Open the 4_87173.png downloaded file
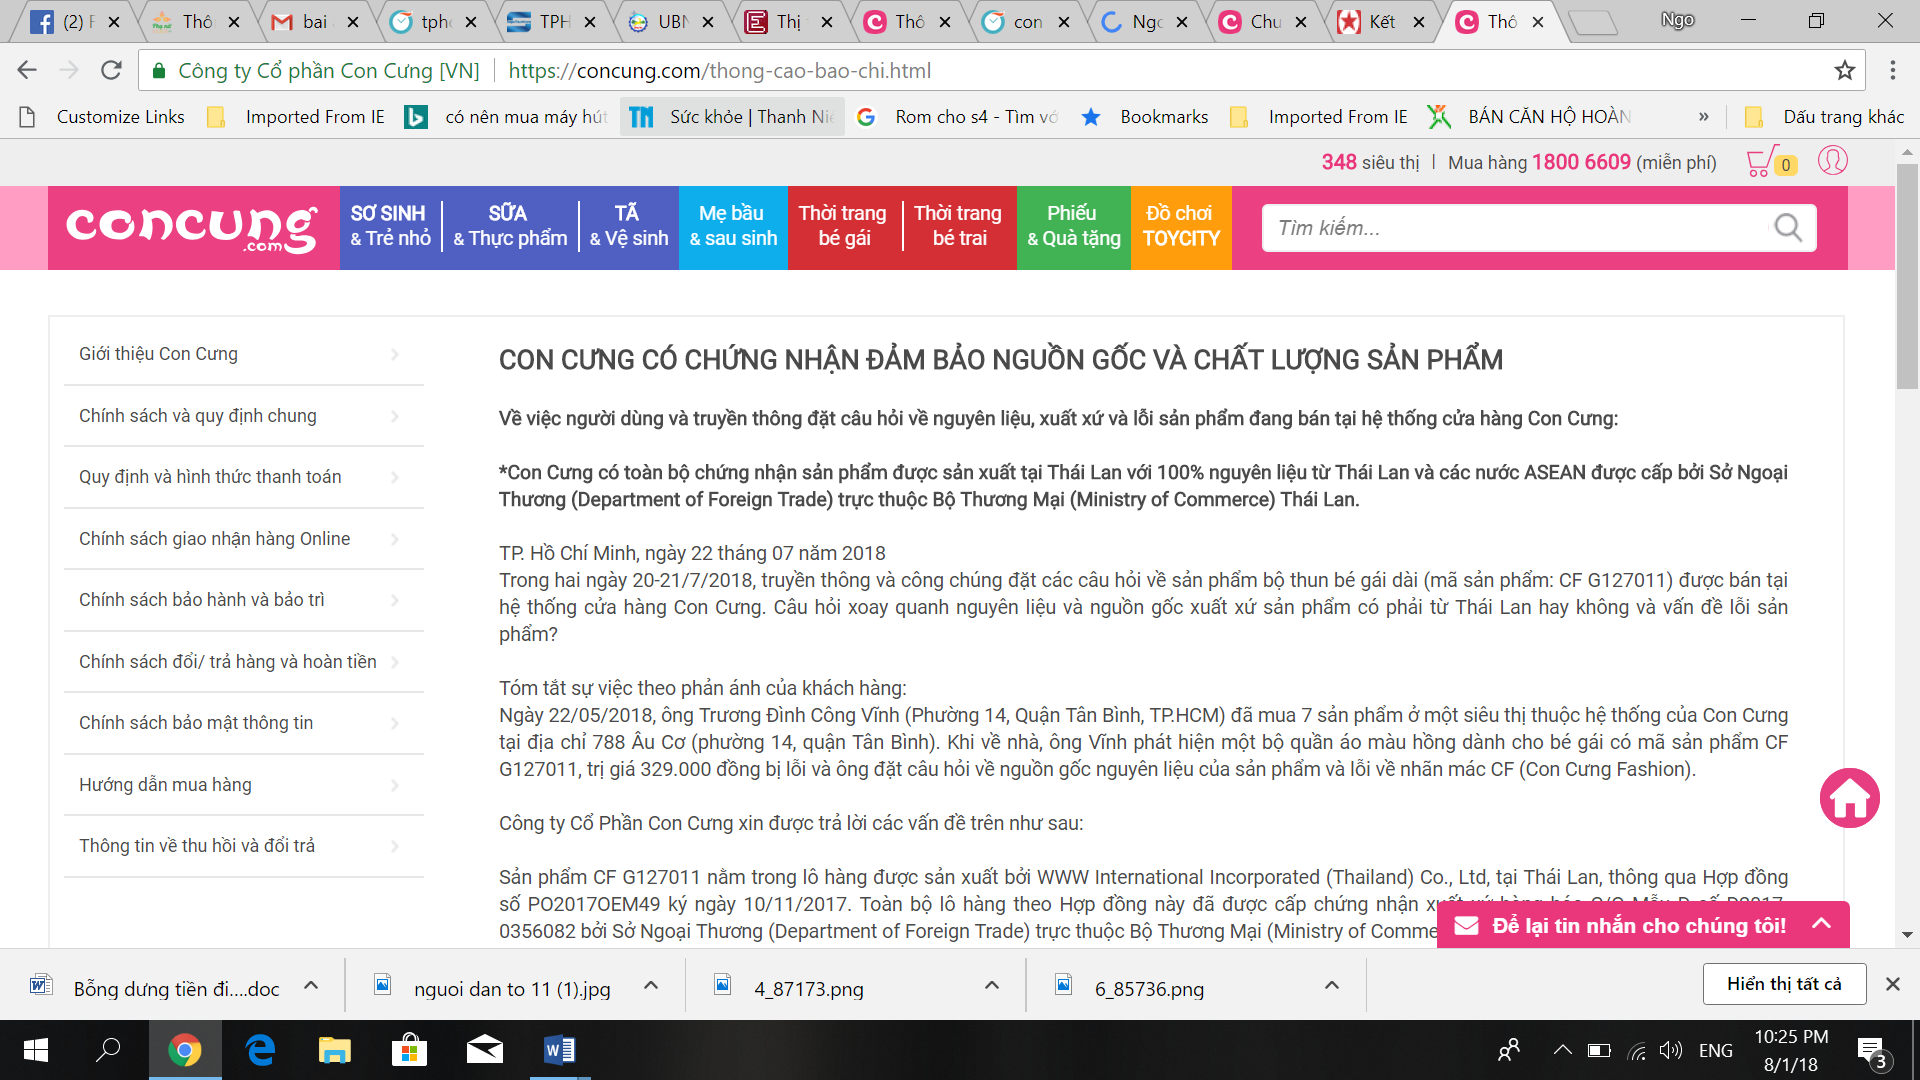Screen dimensions: 1920x1080 808,988
